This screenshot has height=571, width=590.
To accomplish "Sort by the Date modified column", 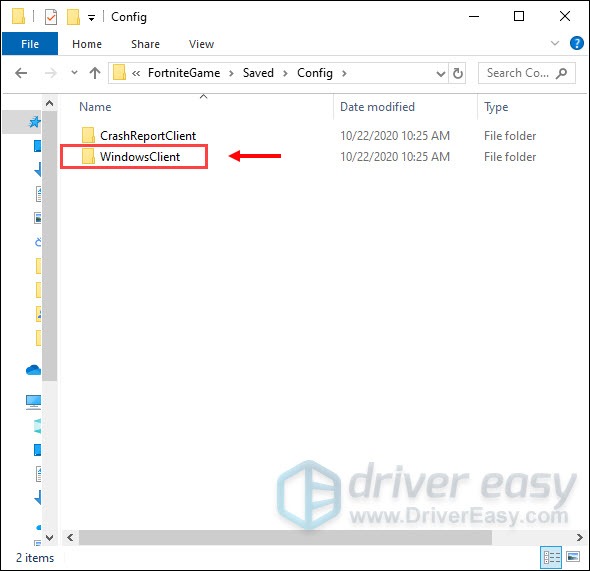I will coord(377,107).
